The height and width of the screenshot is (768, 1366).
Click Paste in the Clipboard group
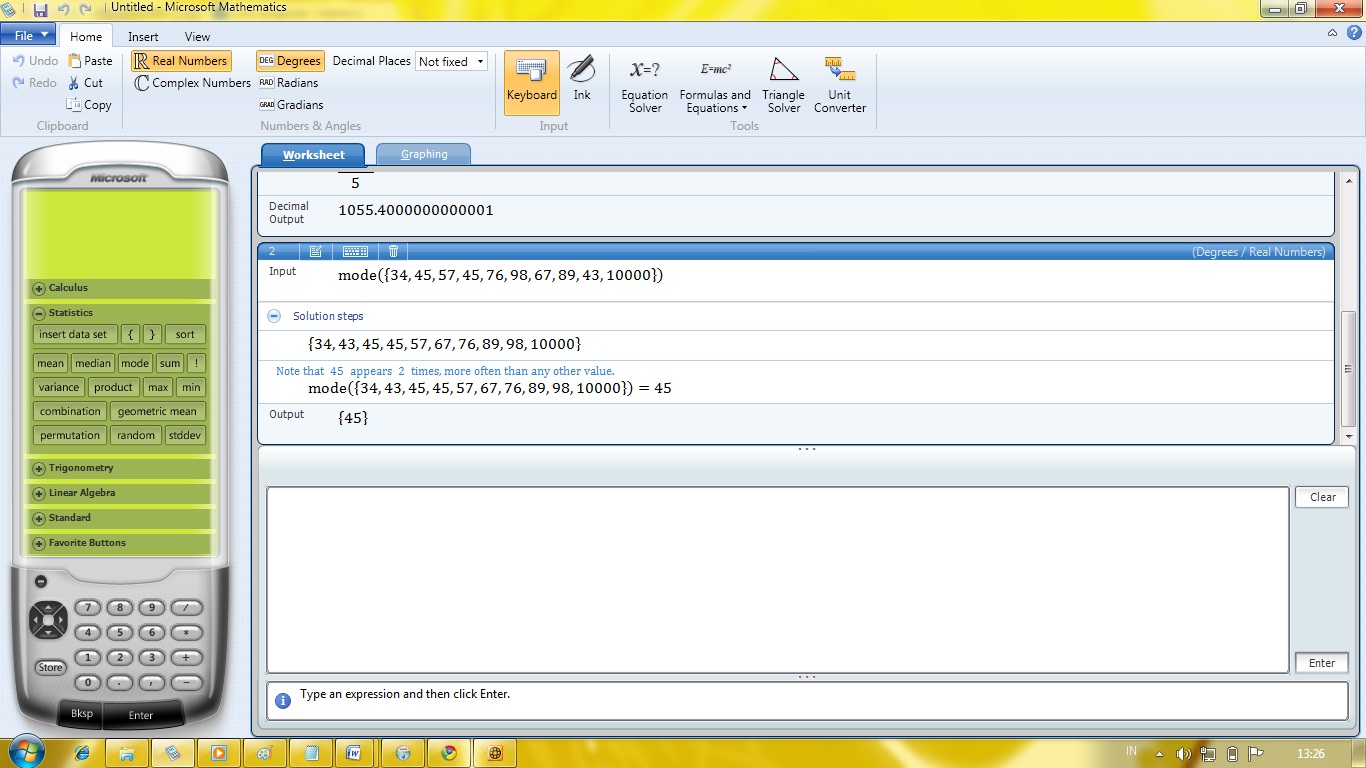[90, 61]
